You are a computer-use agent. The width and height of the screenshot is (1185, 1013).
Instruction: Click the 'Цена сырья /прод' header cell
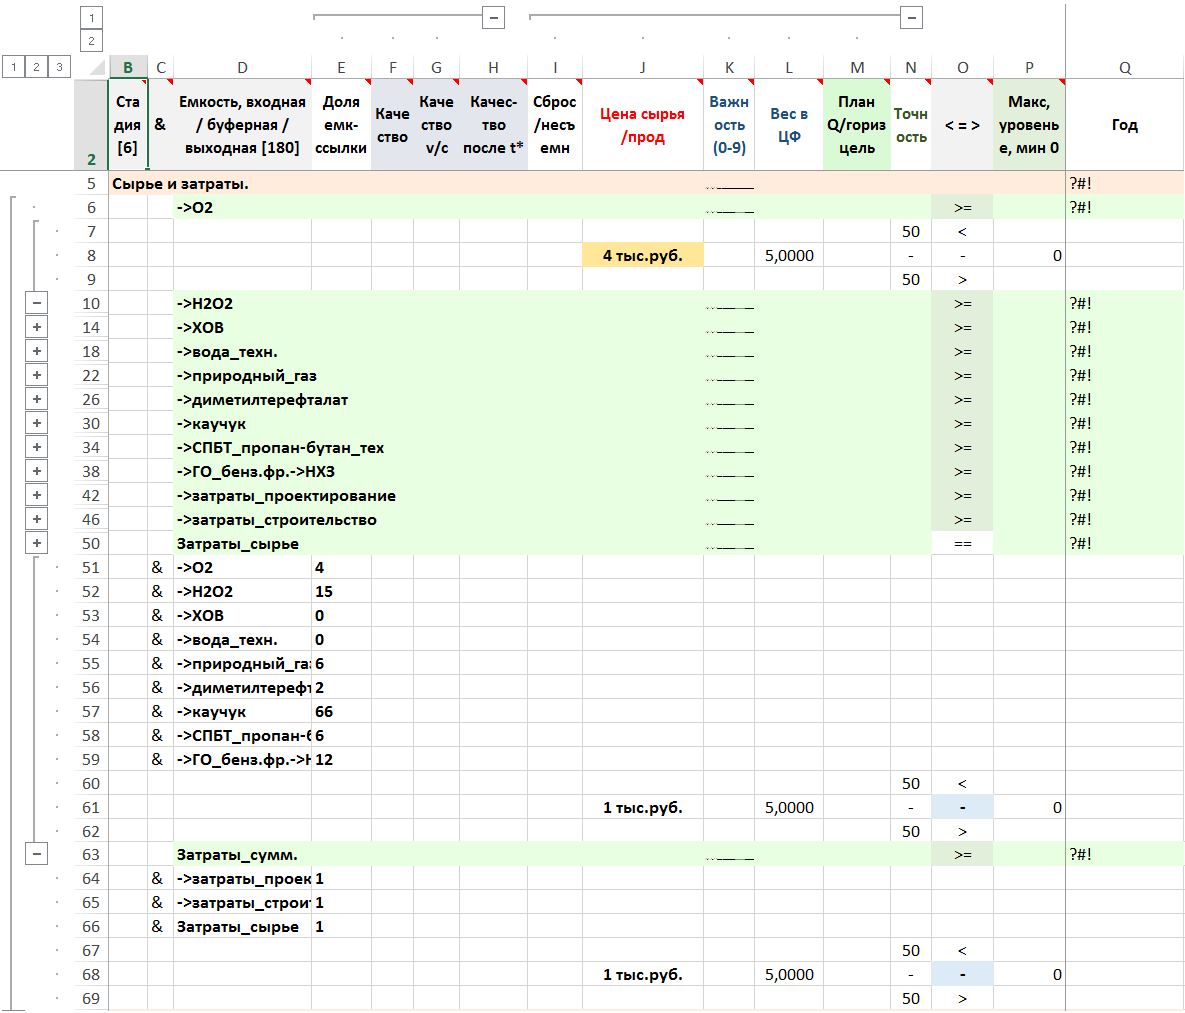(642, 125)
